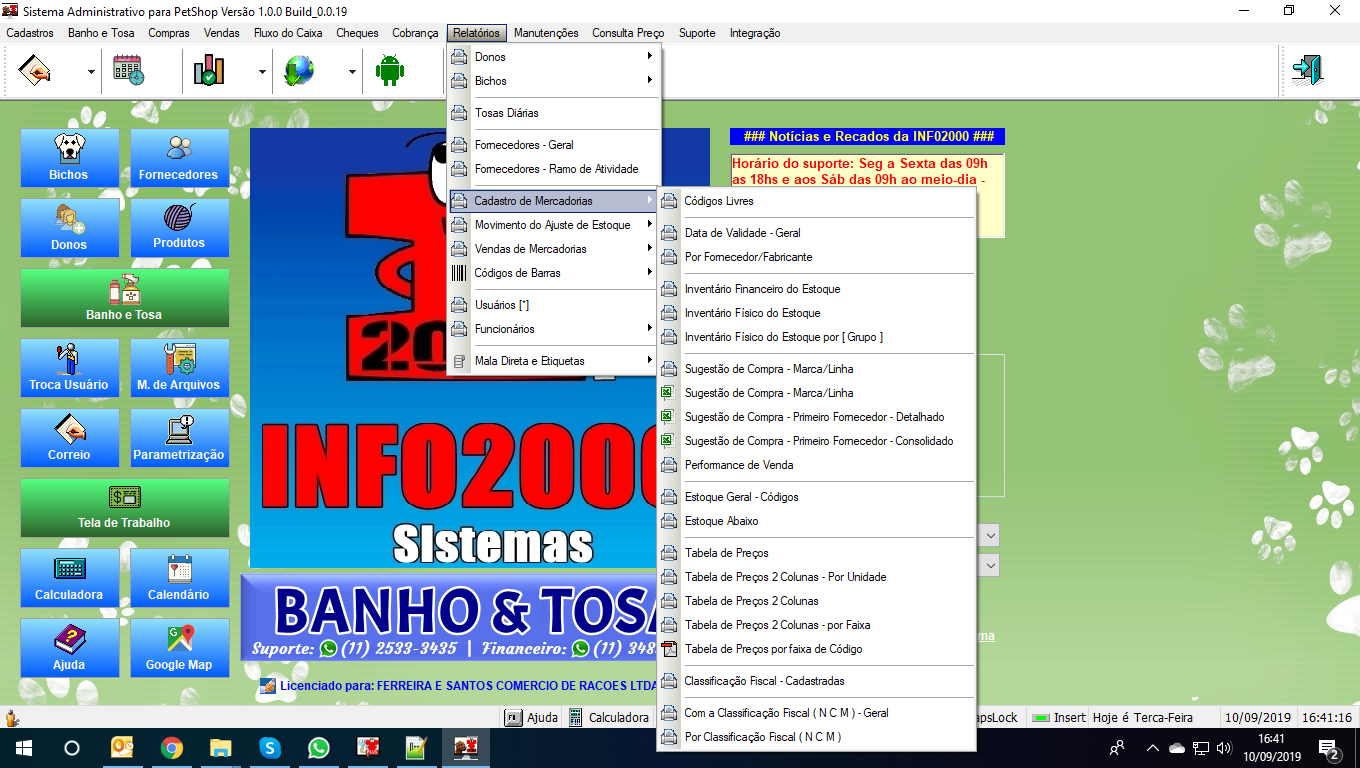Open the Produtos yarn ball tile
Screen dimensions: 1360x768
coord(179,228)
